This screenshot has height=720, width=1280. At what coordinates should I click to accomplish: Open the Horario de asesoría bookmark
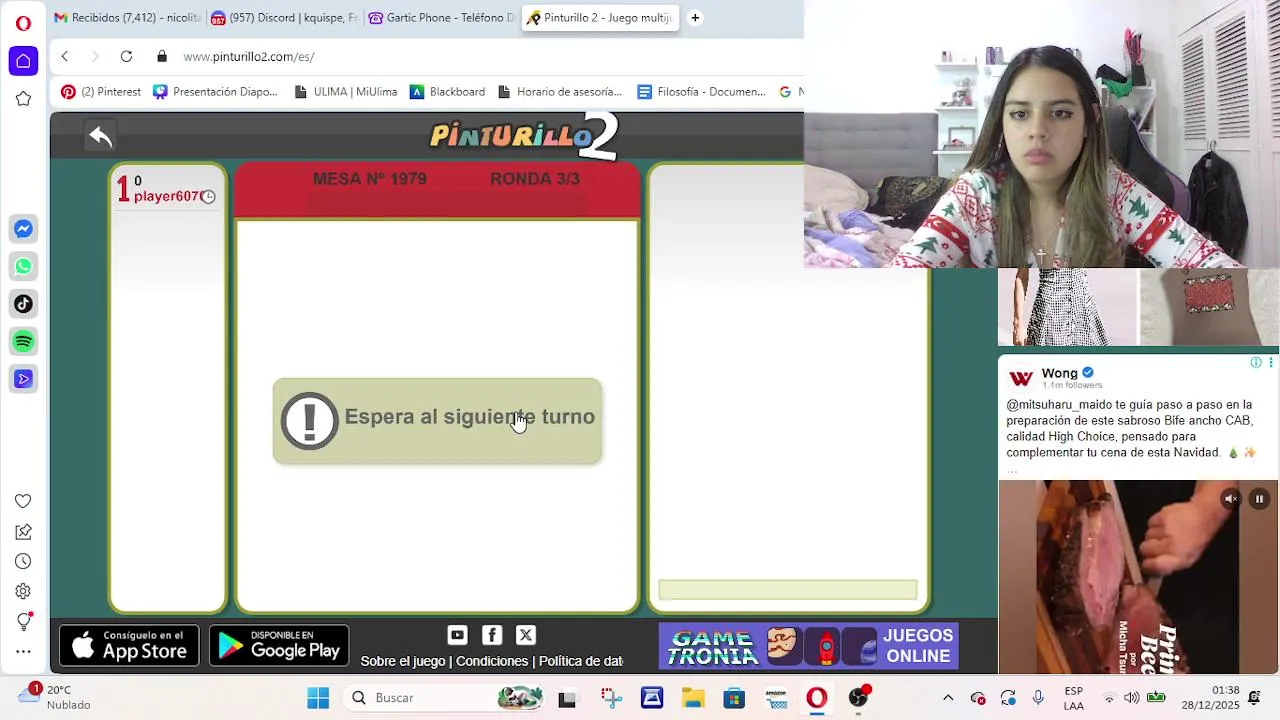click(x=559, y=92)
